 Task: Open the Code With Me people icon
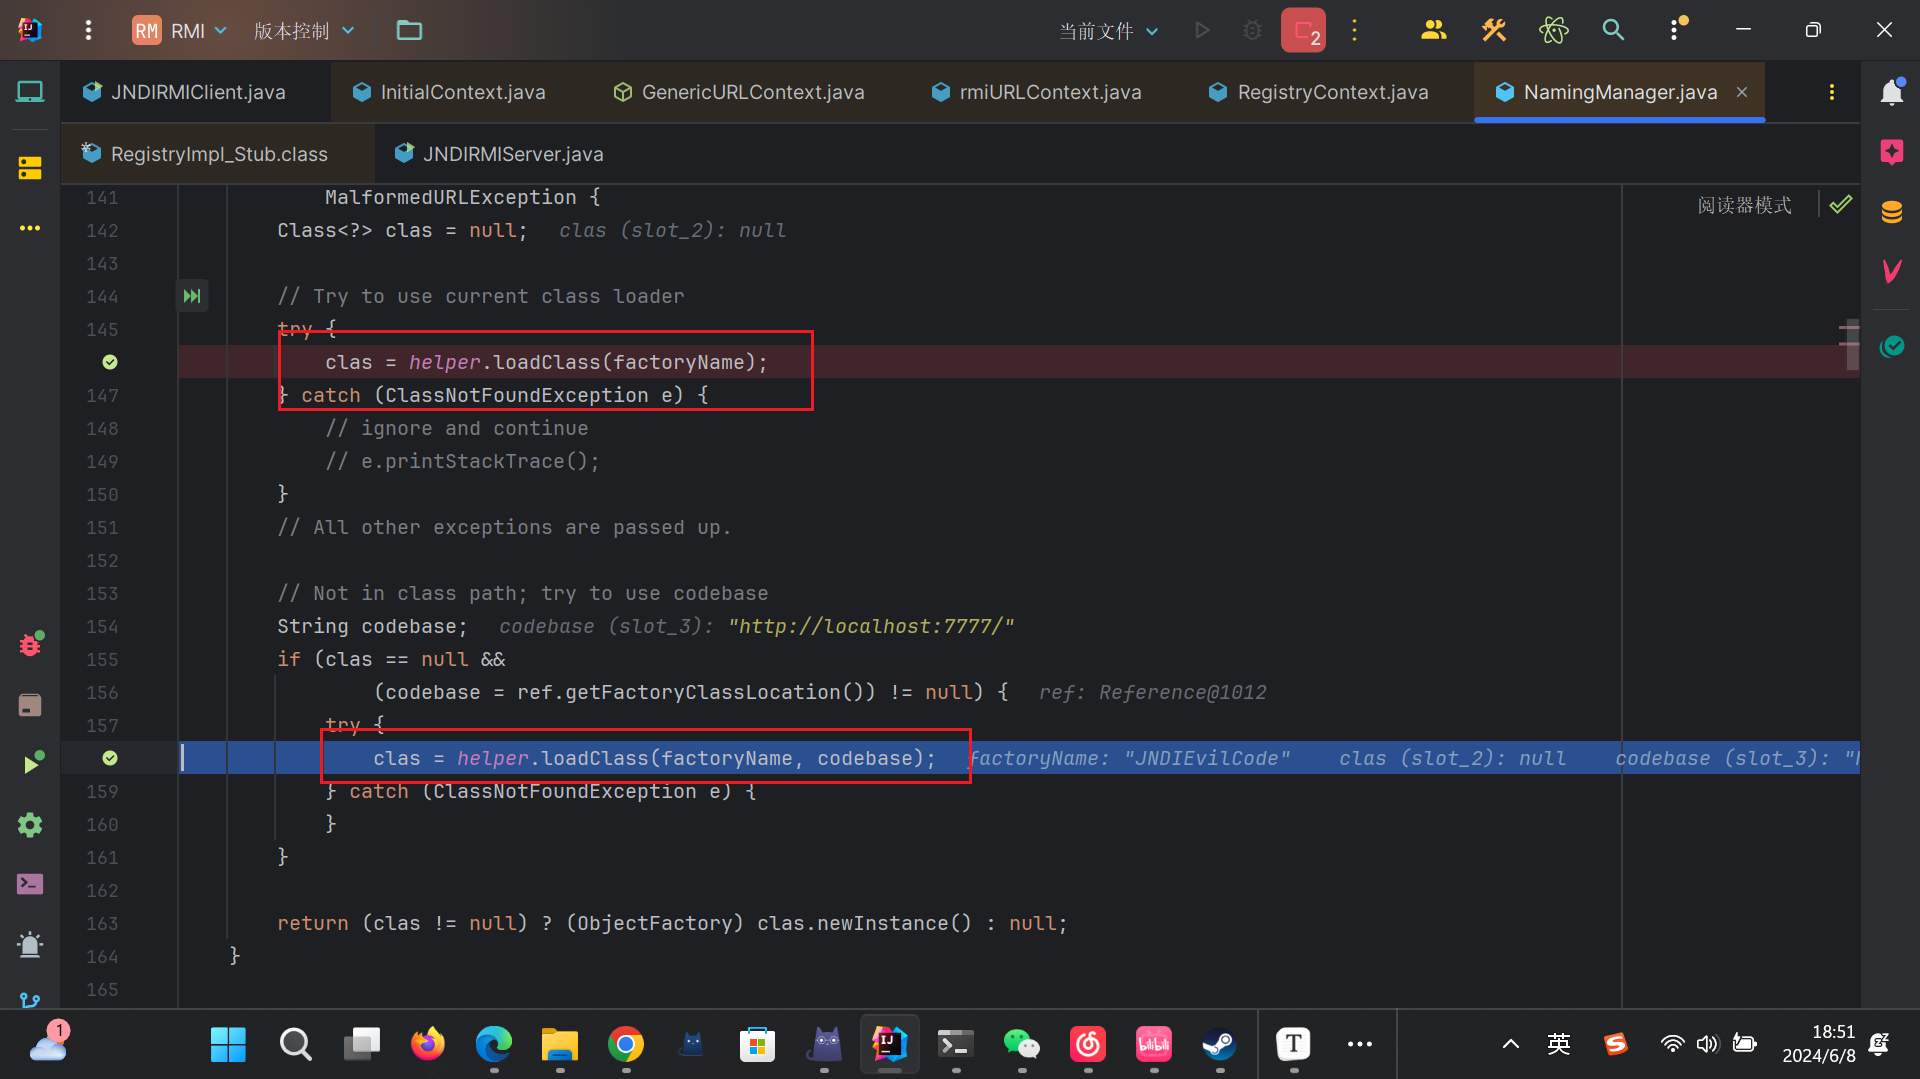click(1433, 30)
